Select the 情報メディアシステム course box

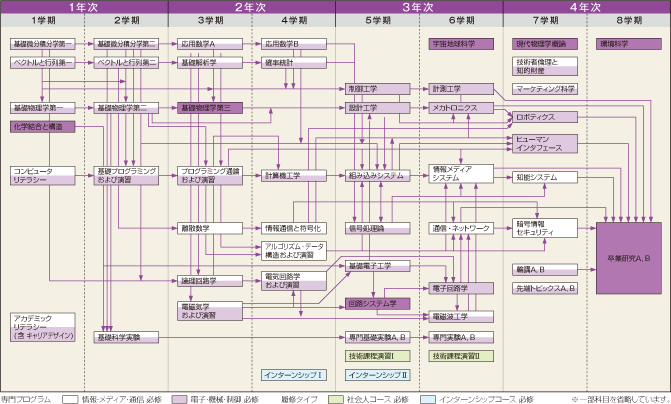tap(461, 174)
